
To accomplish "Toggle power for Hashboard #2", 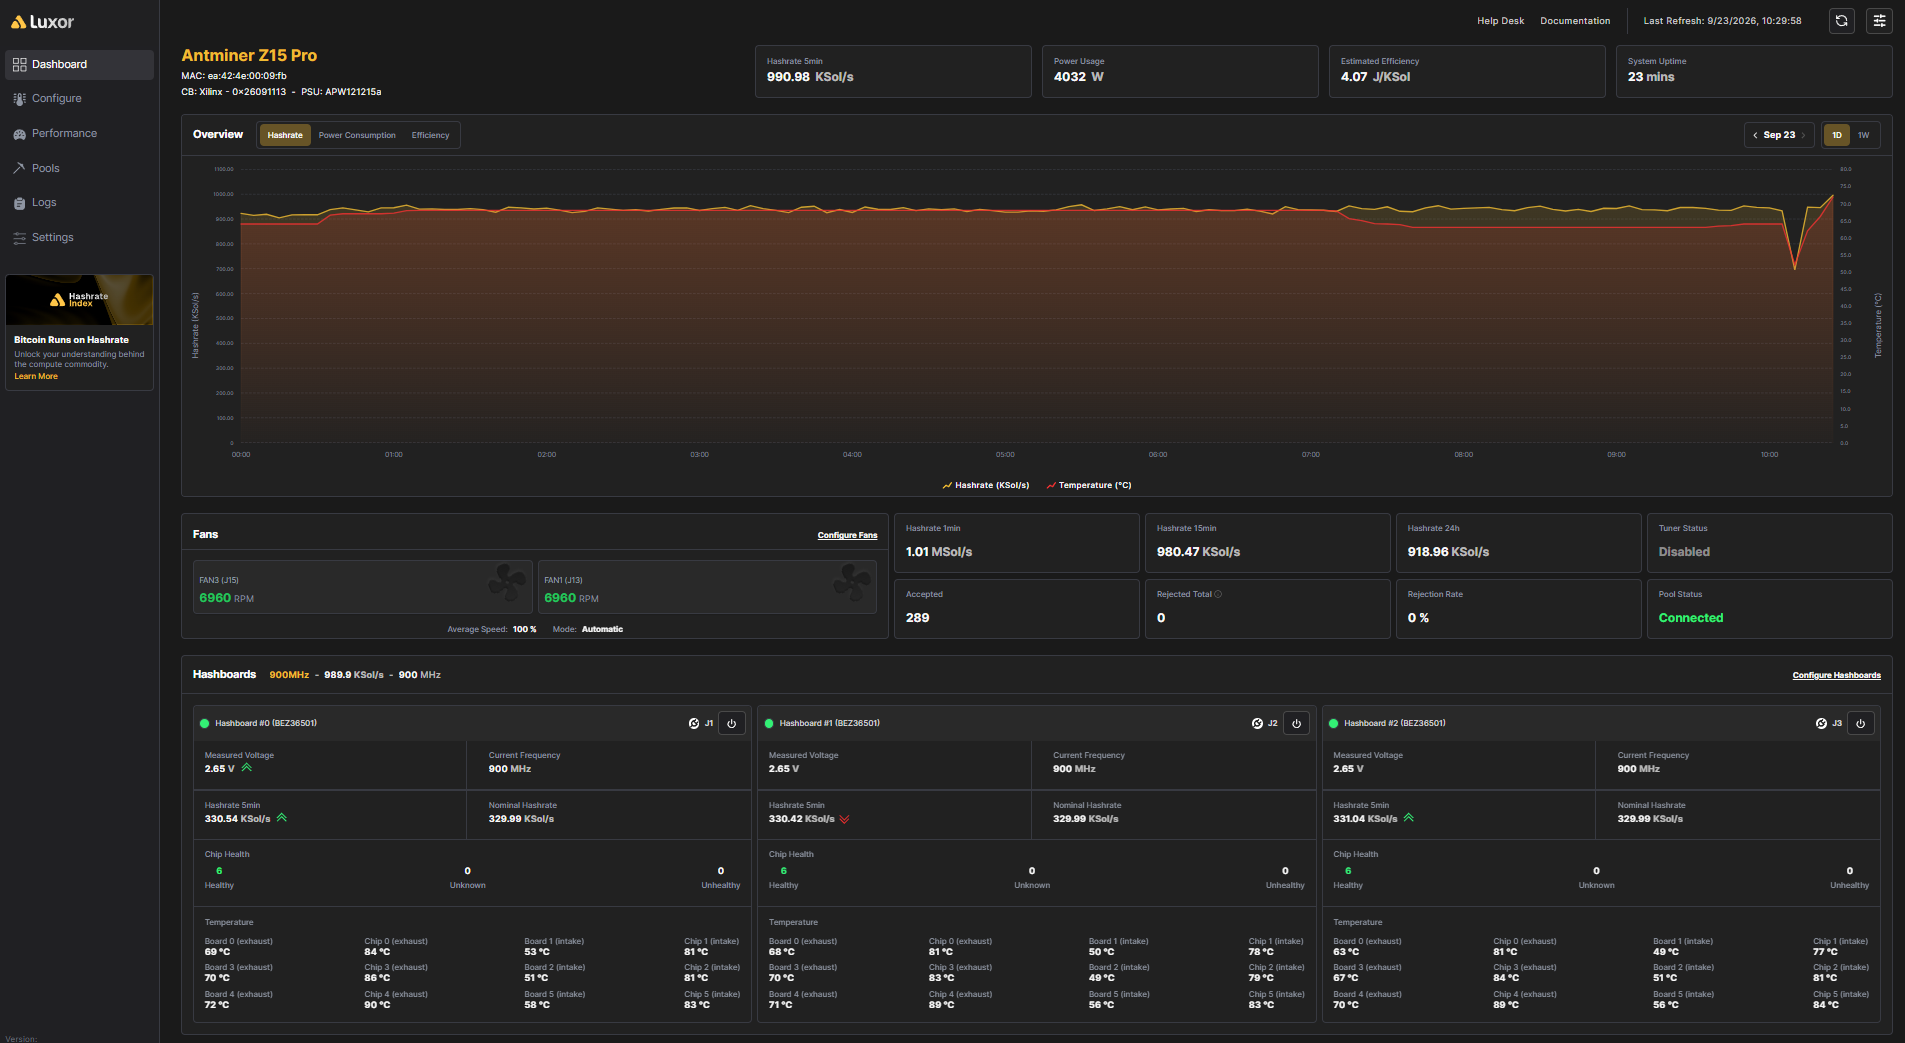I will click(x=1860, y=723).
